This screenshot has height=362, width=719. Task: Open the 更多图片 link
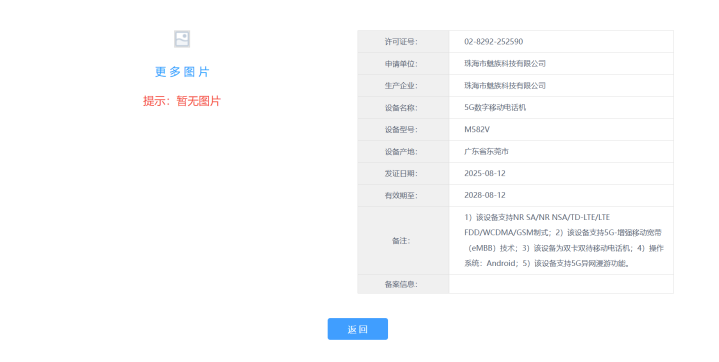pyautogui.click(x=182, y=72)
